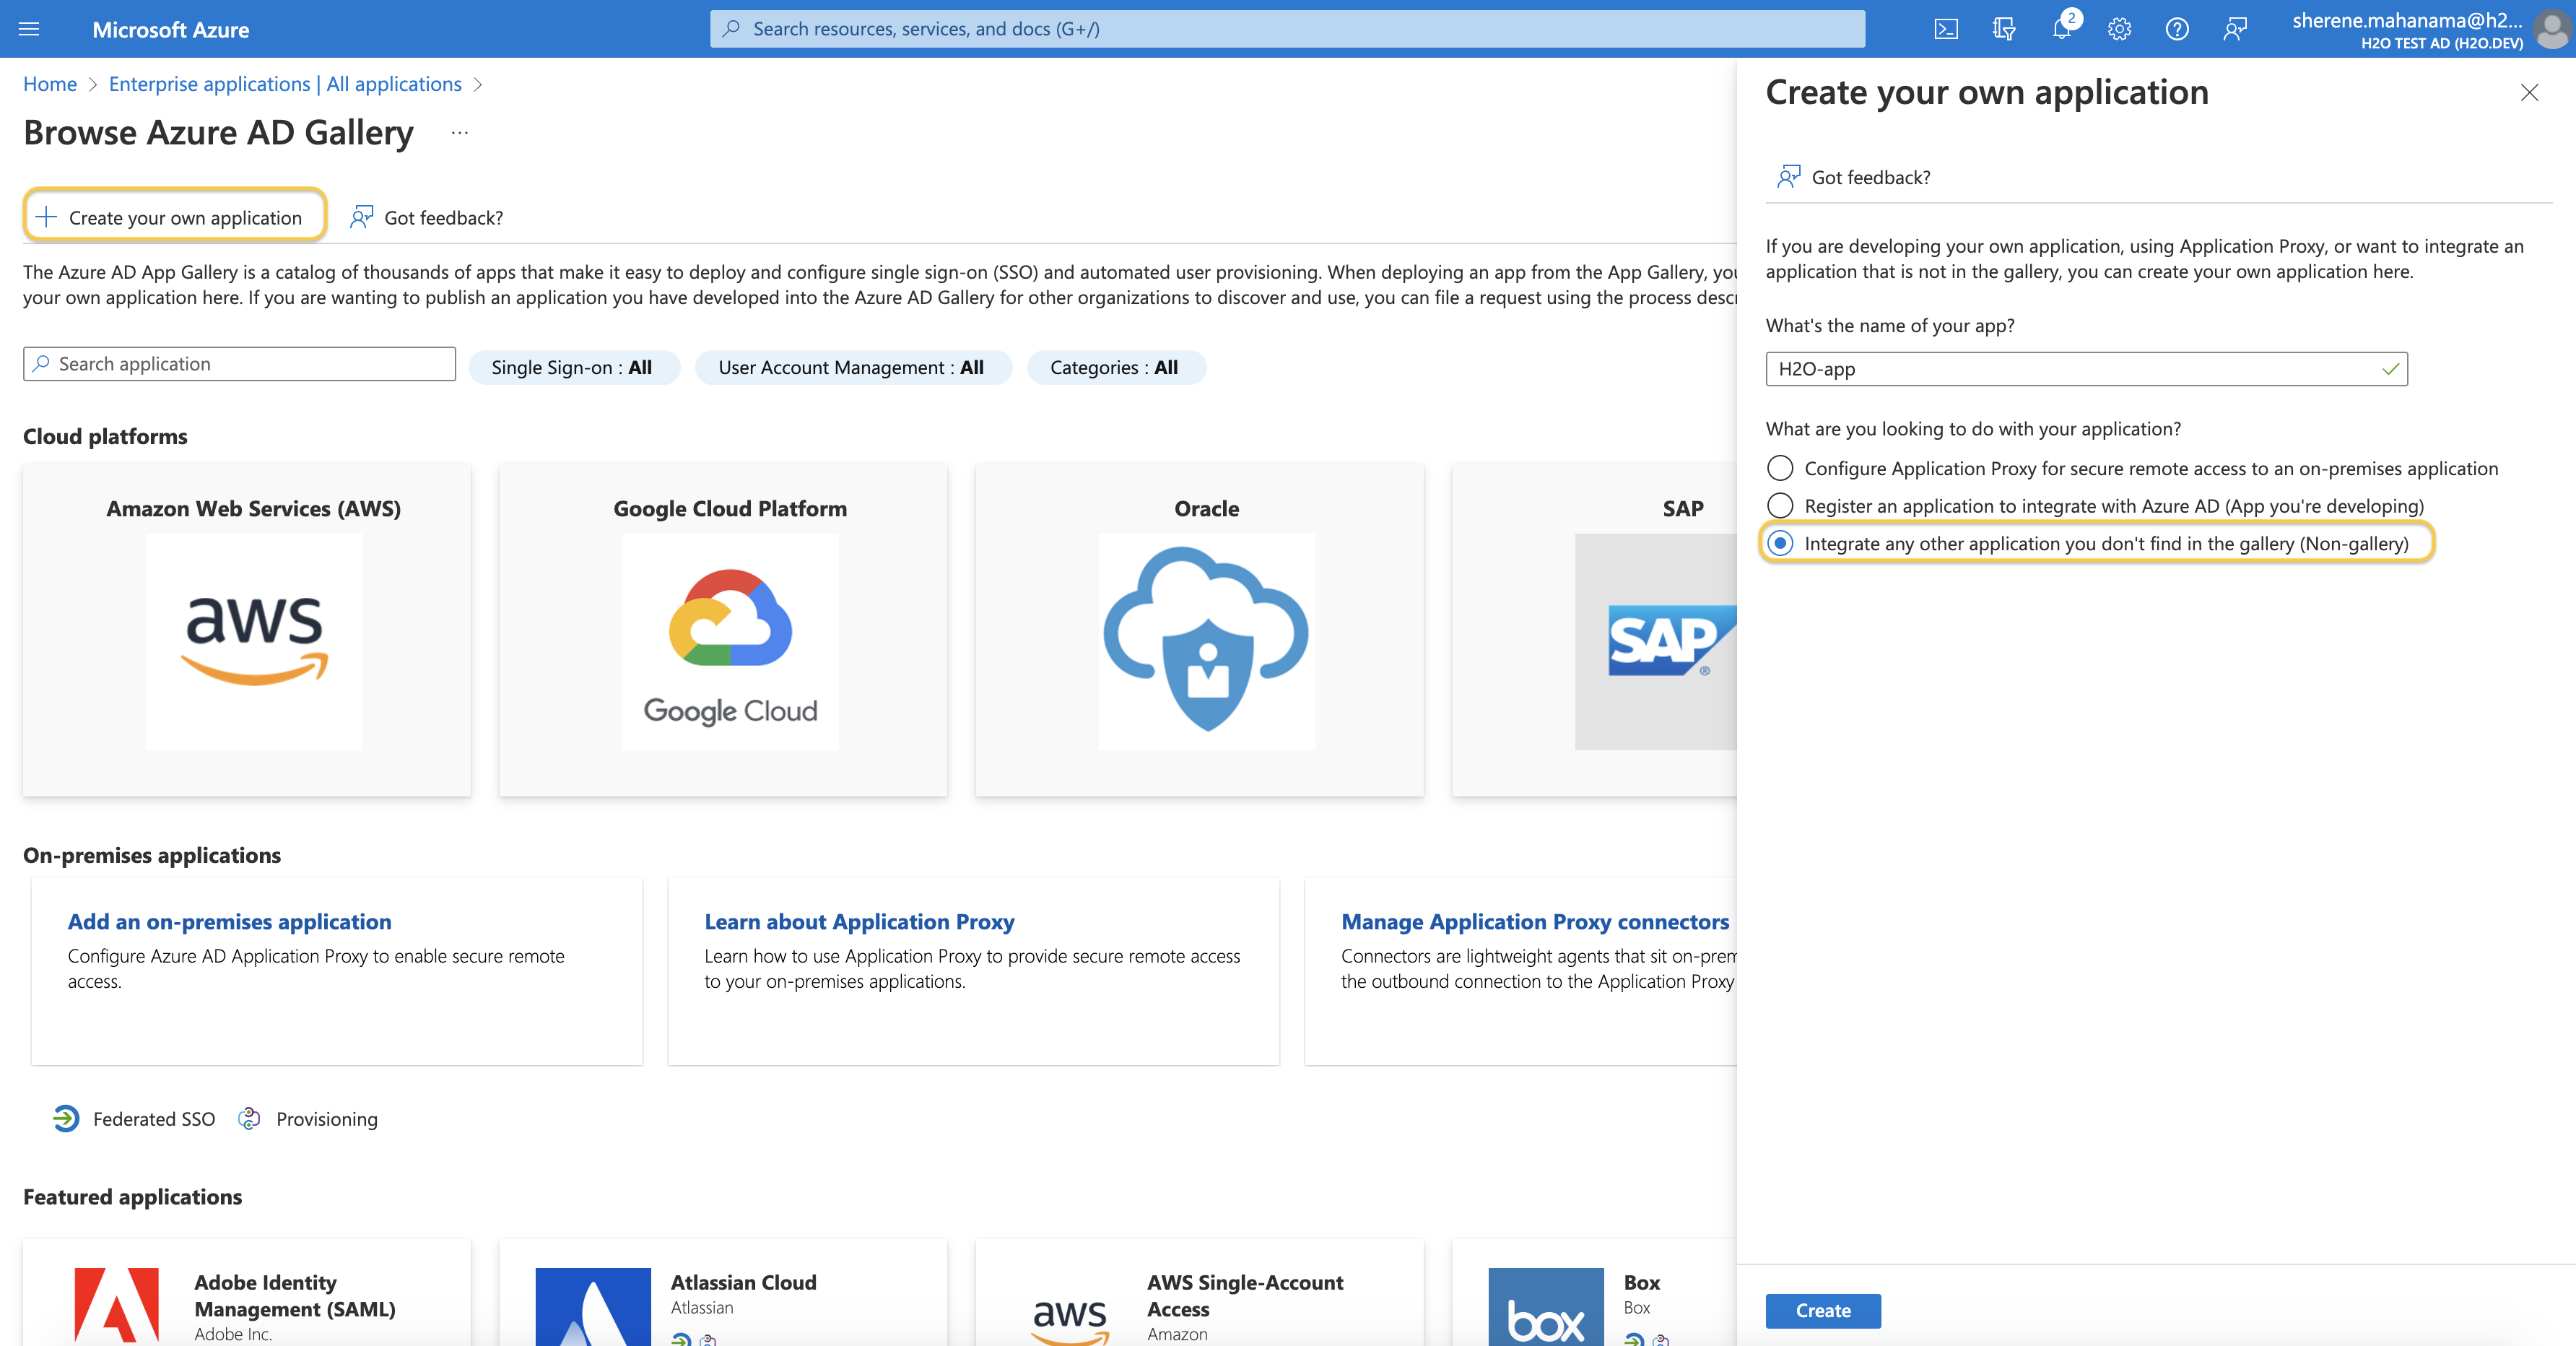This screenshot has height=1346, width=2576.
Task: Click the AWS Single-Account Access title
Action: click(1245, 1295)
